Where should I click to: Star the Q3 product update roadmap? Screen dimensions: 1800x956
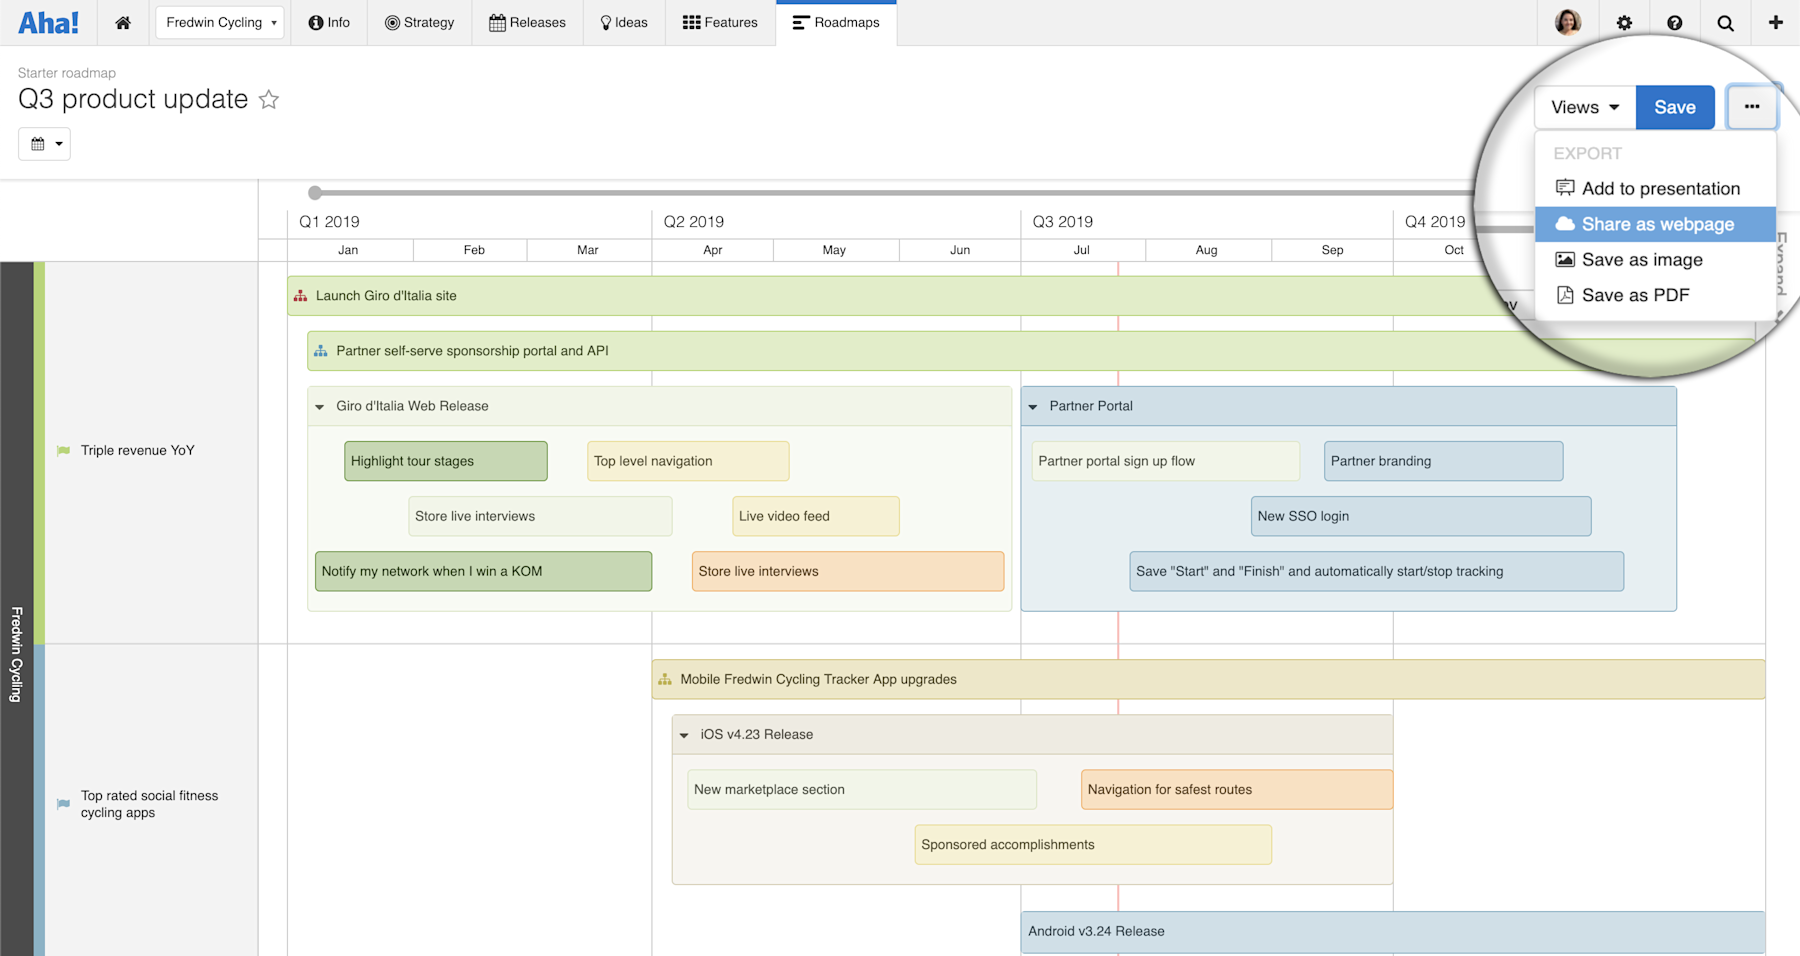268,100
